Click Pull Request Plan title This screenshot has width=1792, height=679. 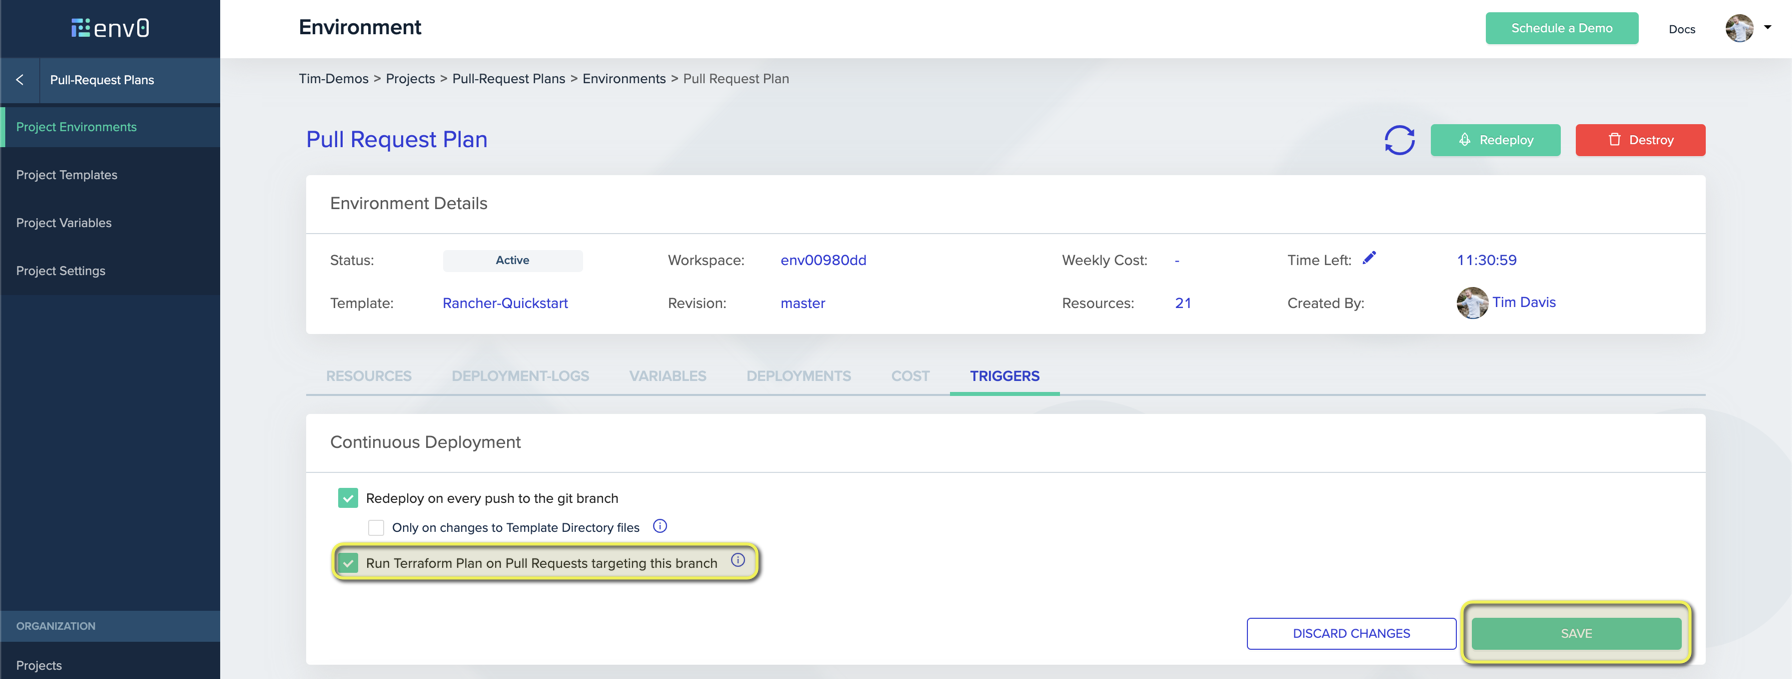(x=397, y=139)
